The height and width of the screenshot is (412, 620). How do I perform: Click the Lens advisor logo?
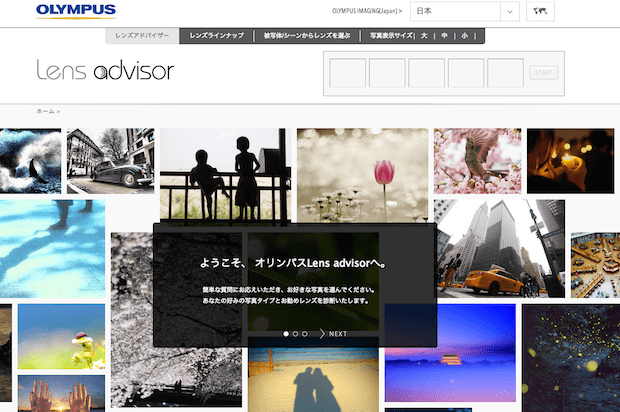(105, 71)
